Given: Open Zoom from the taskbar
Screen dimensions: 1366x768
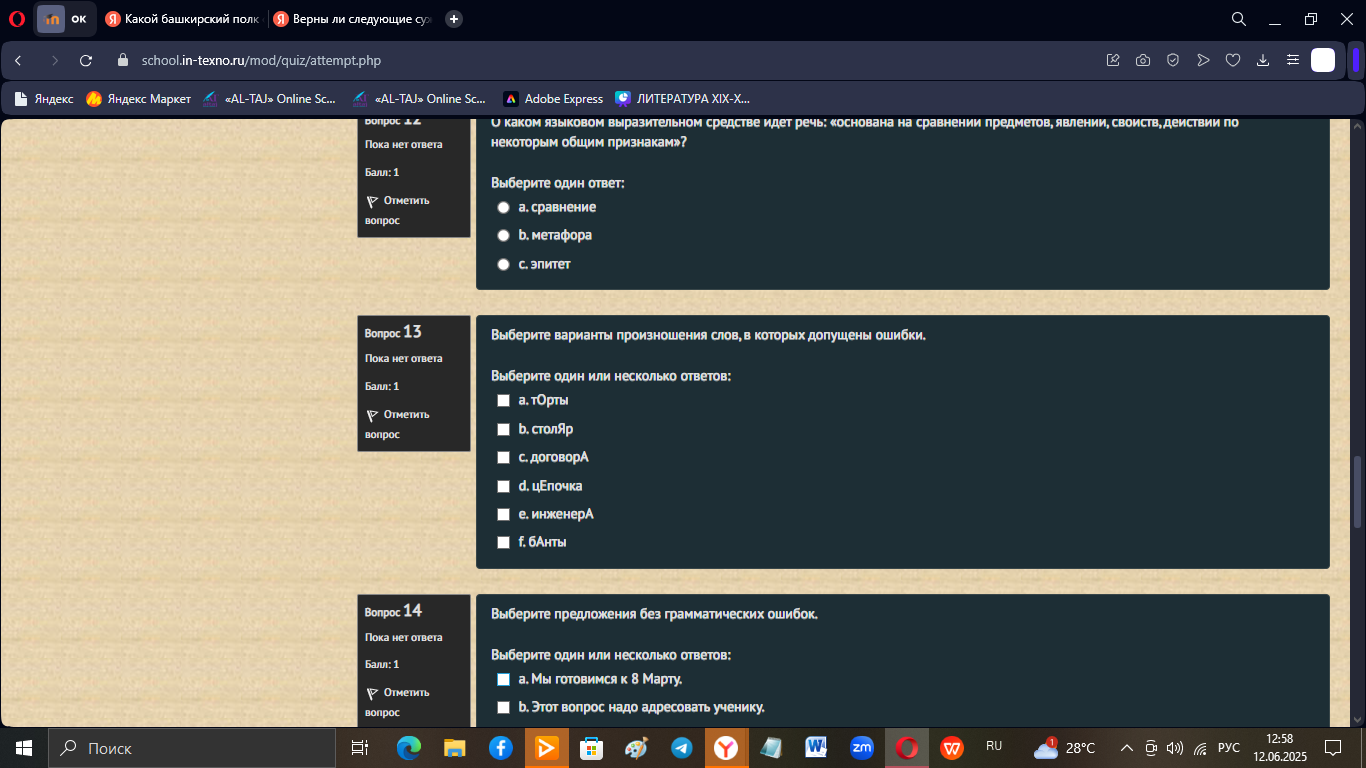Looking at the screenshot, I should (x=861, y=748).
